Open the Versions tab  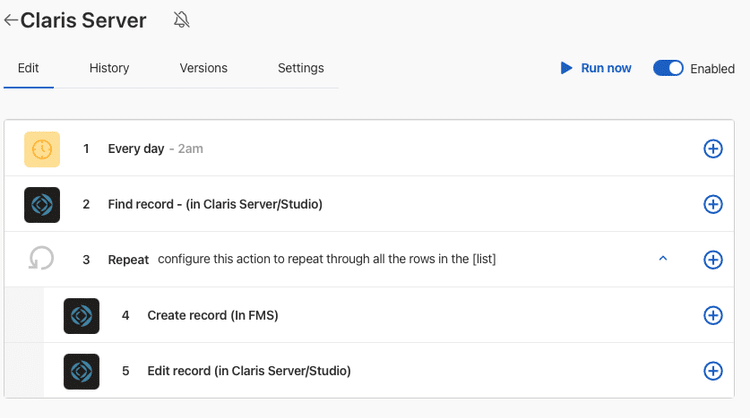(x=203, y=68)
